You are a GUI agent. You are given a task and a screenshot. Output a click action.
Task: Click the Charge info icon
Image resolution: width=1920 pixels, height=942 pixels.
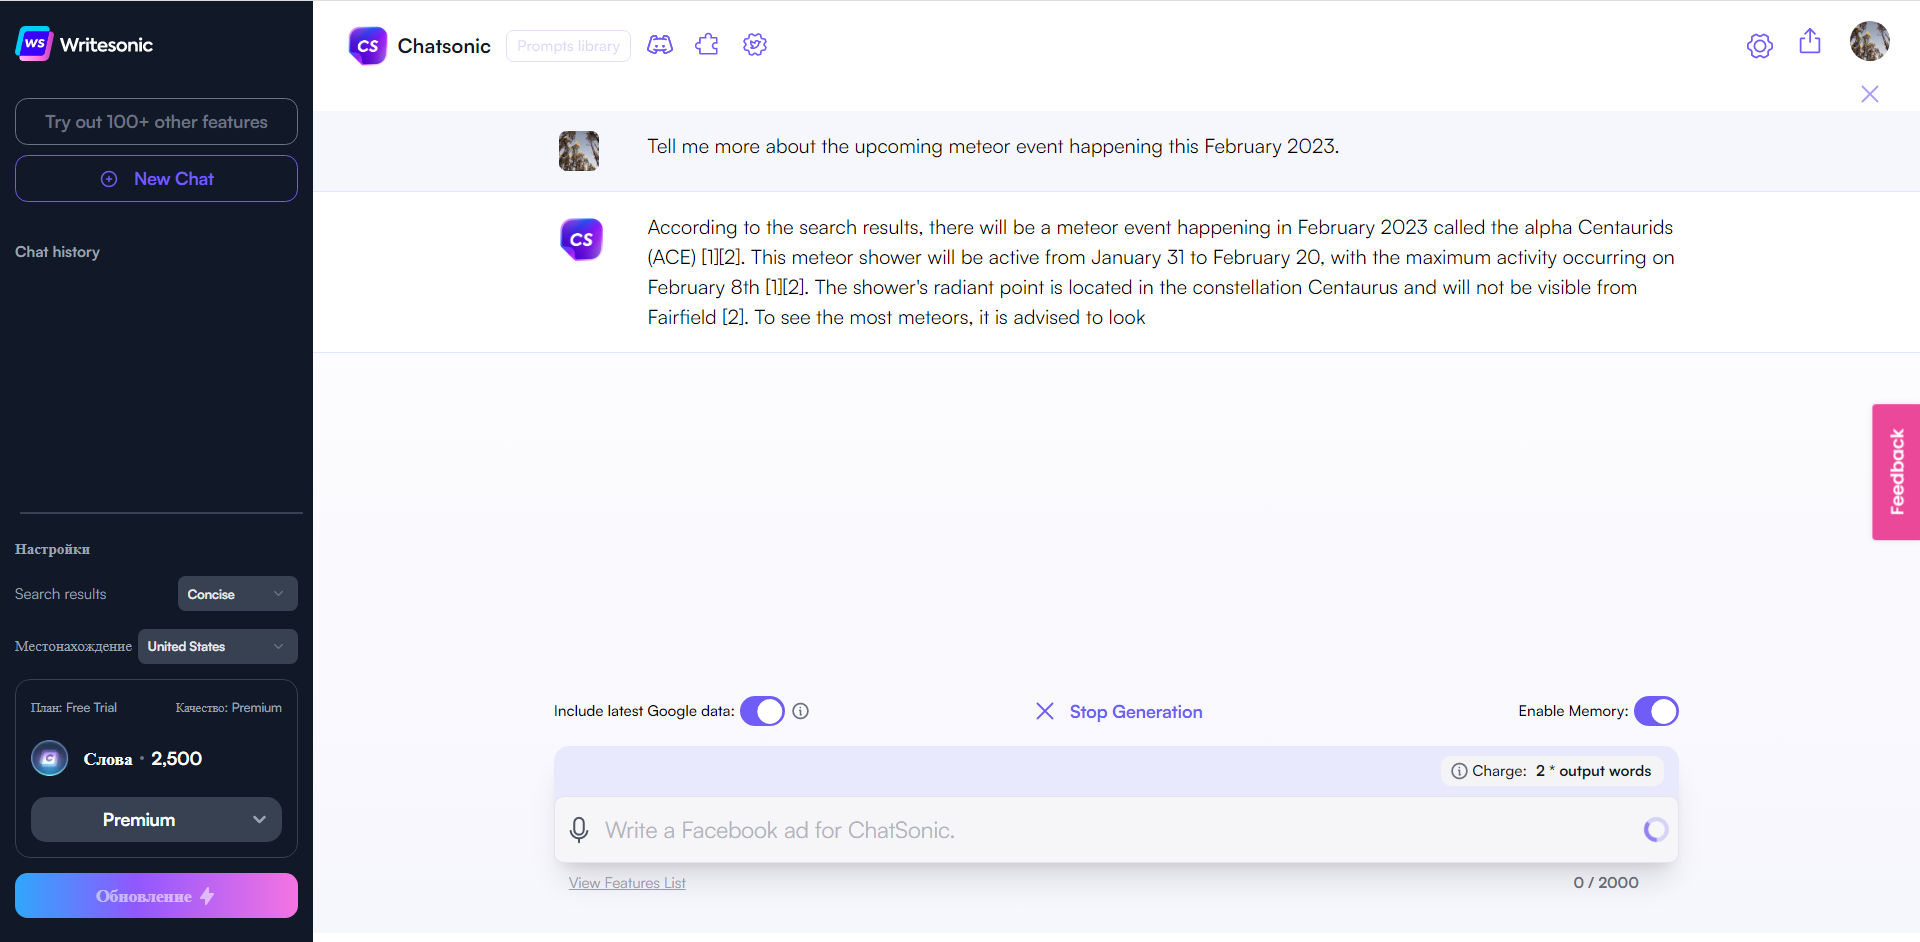pyautogui.click(x=1459, y=771)
